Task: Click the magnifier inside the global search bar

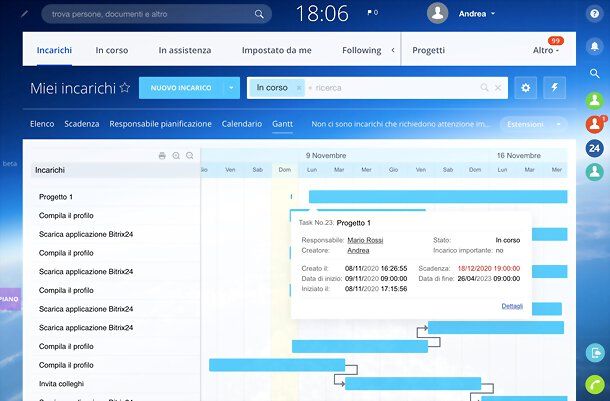Action: coord(259,14)
